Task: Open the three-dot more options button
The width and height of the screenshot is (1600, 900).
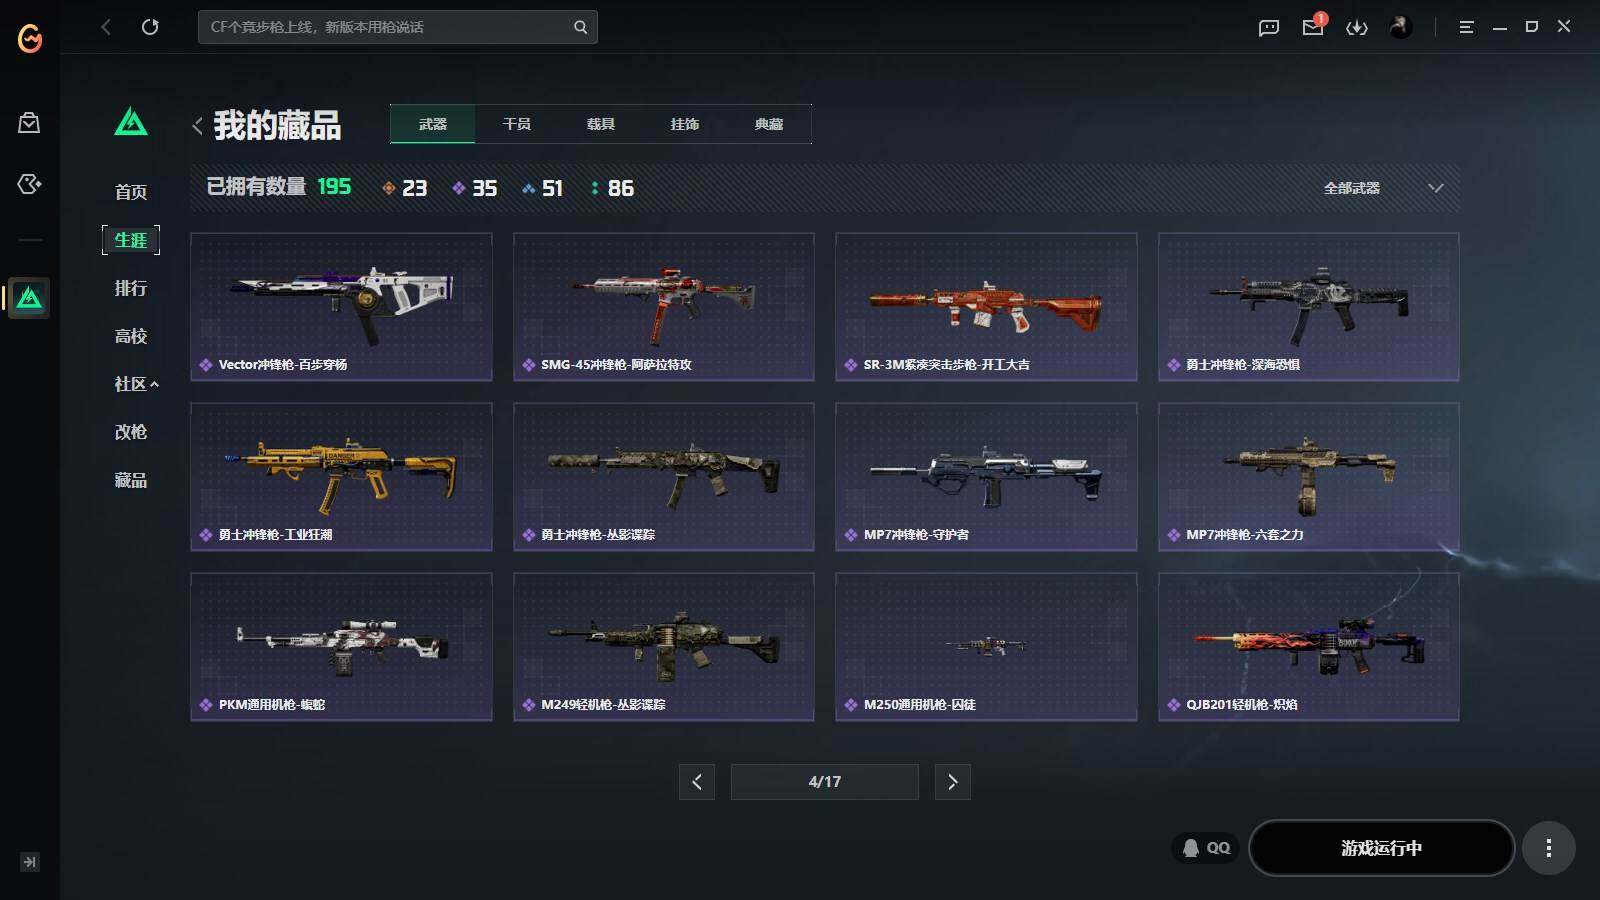Action: pyautogui.click(x=1548, y=848)
